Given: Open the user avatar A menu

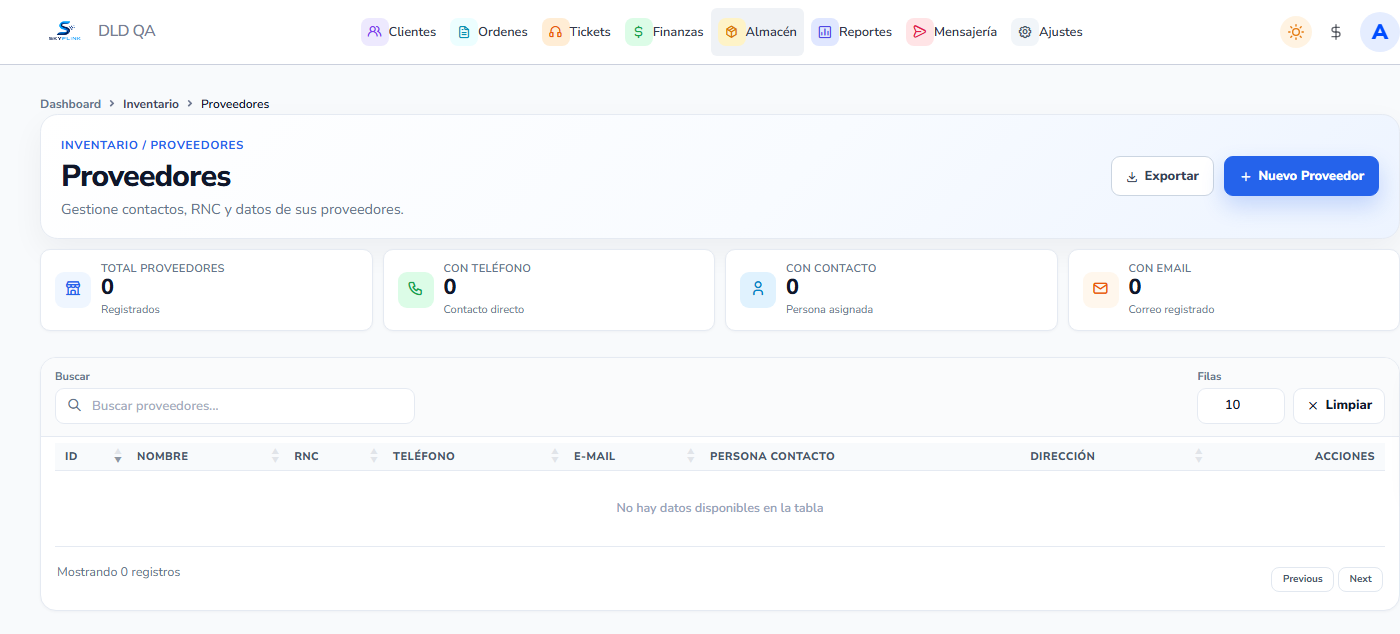Looking at the screenshot, I should click(1380, 32).
